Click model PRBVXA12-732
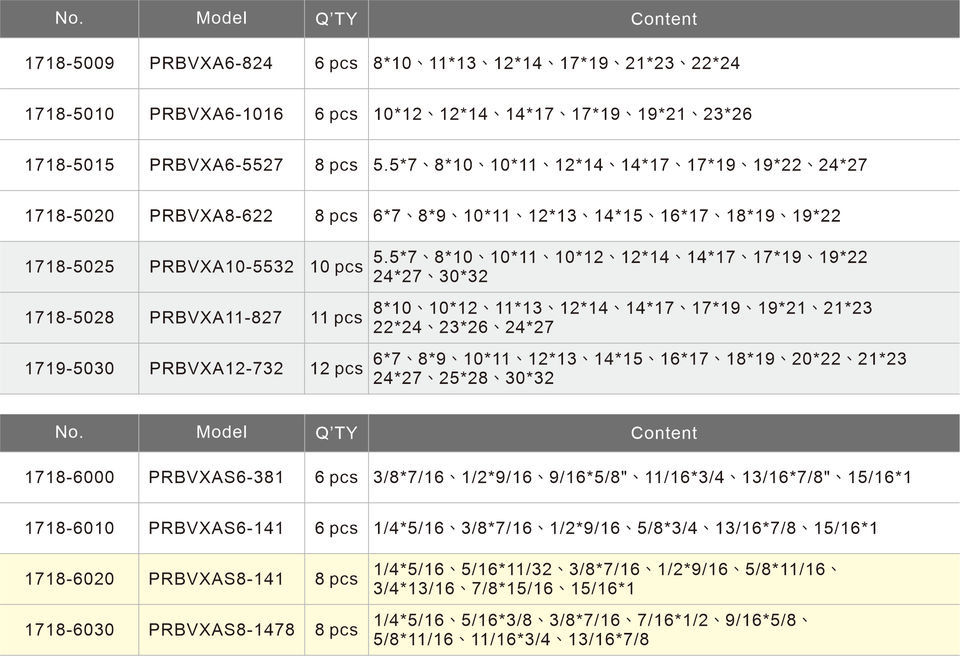The image size is (960, 656). (216, 368)
